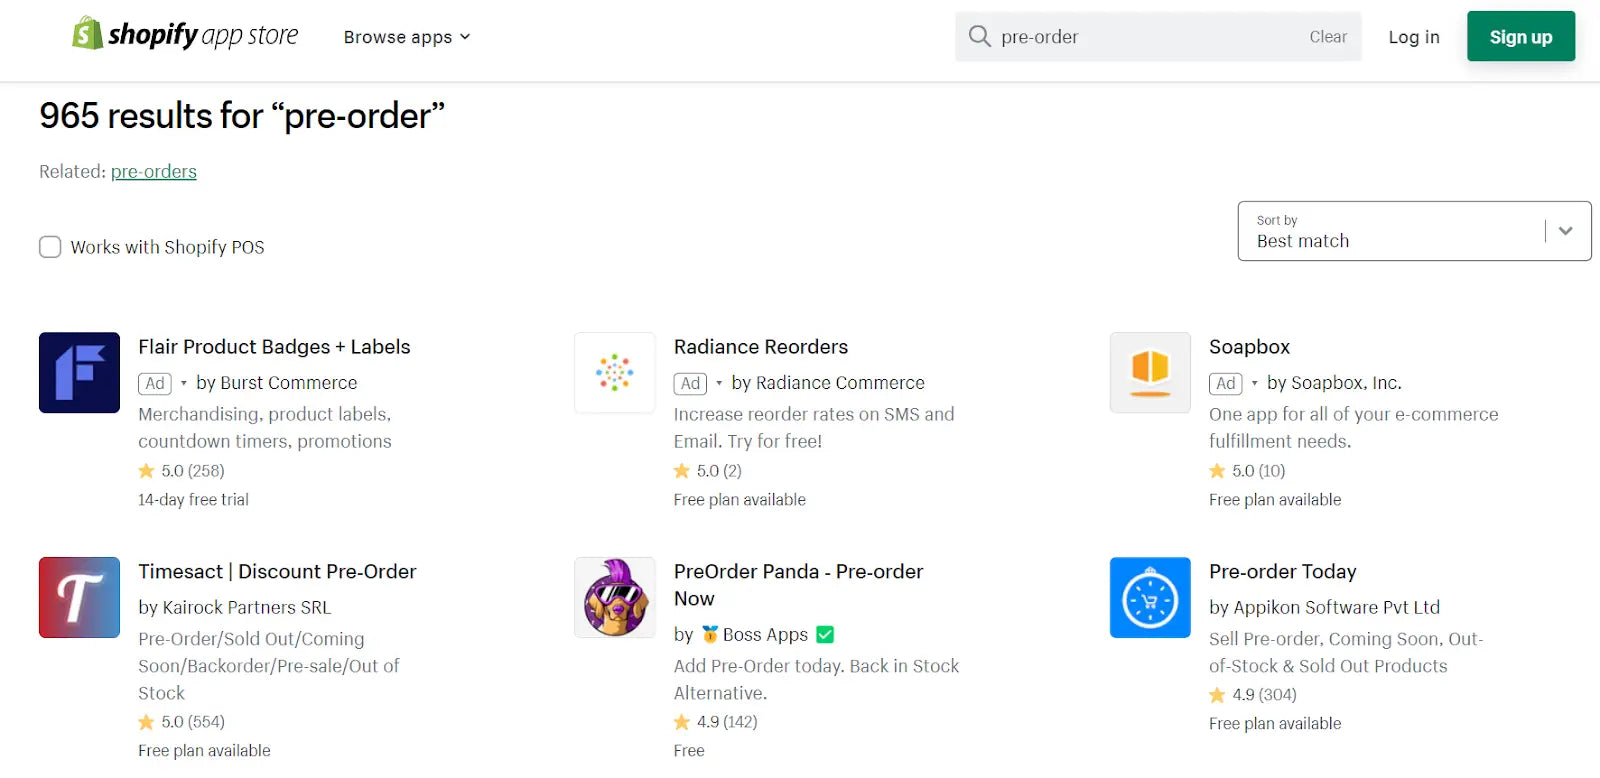
Task: Click the Shopify app store logo
Action: click(x=185, y=35)
